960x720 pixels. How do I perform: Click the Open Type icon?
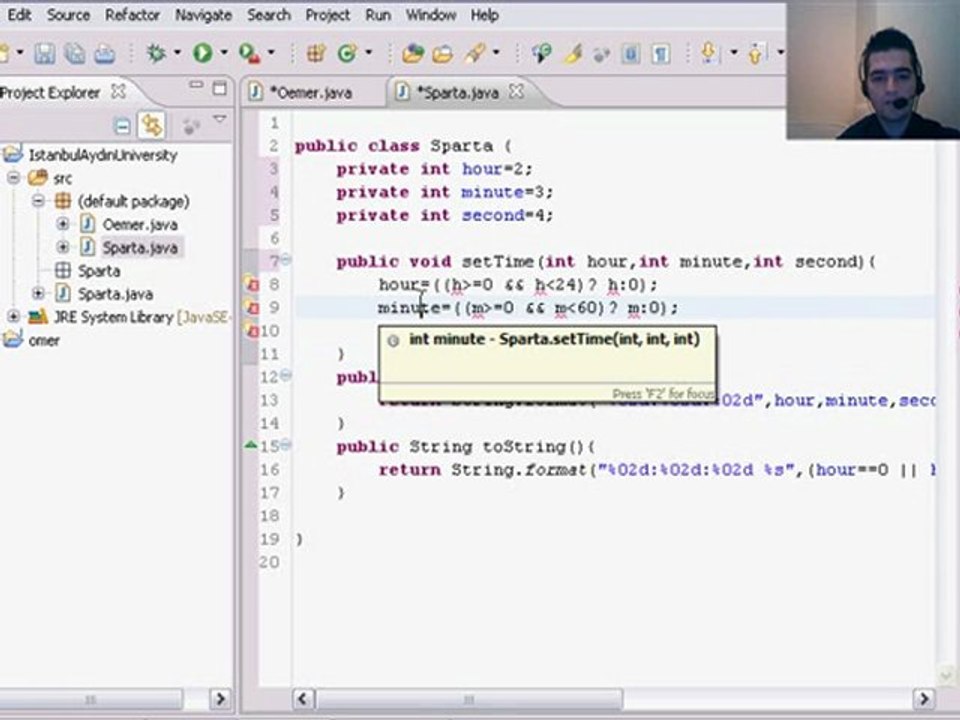tap(413, 54)
